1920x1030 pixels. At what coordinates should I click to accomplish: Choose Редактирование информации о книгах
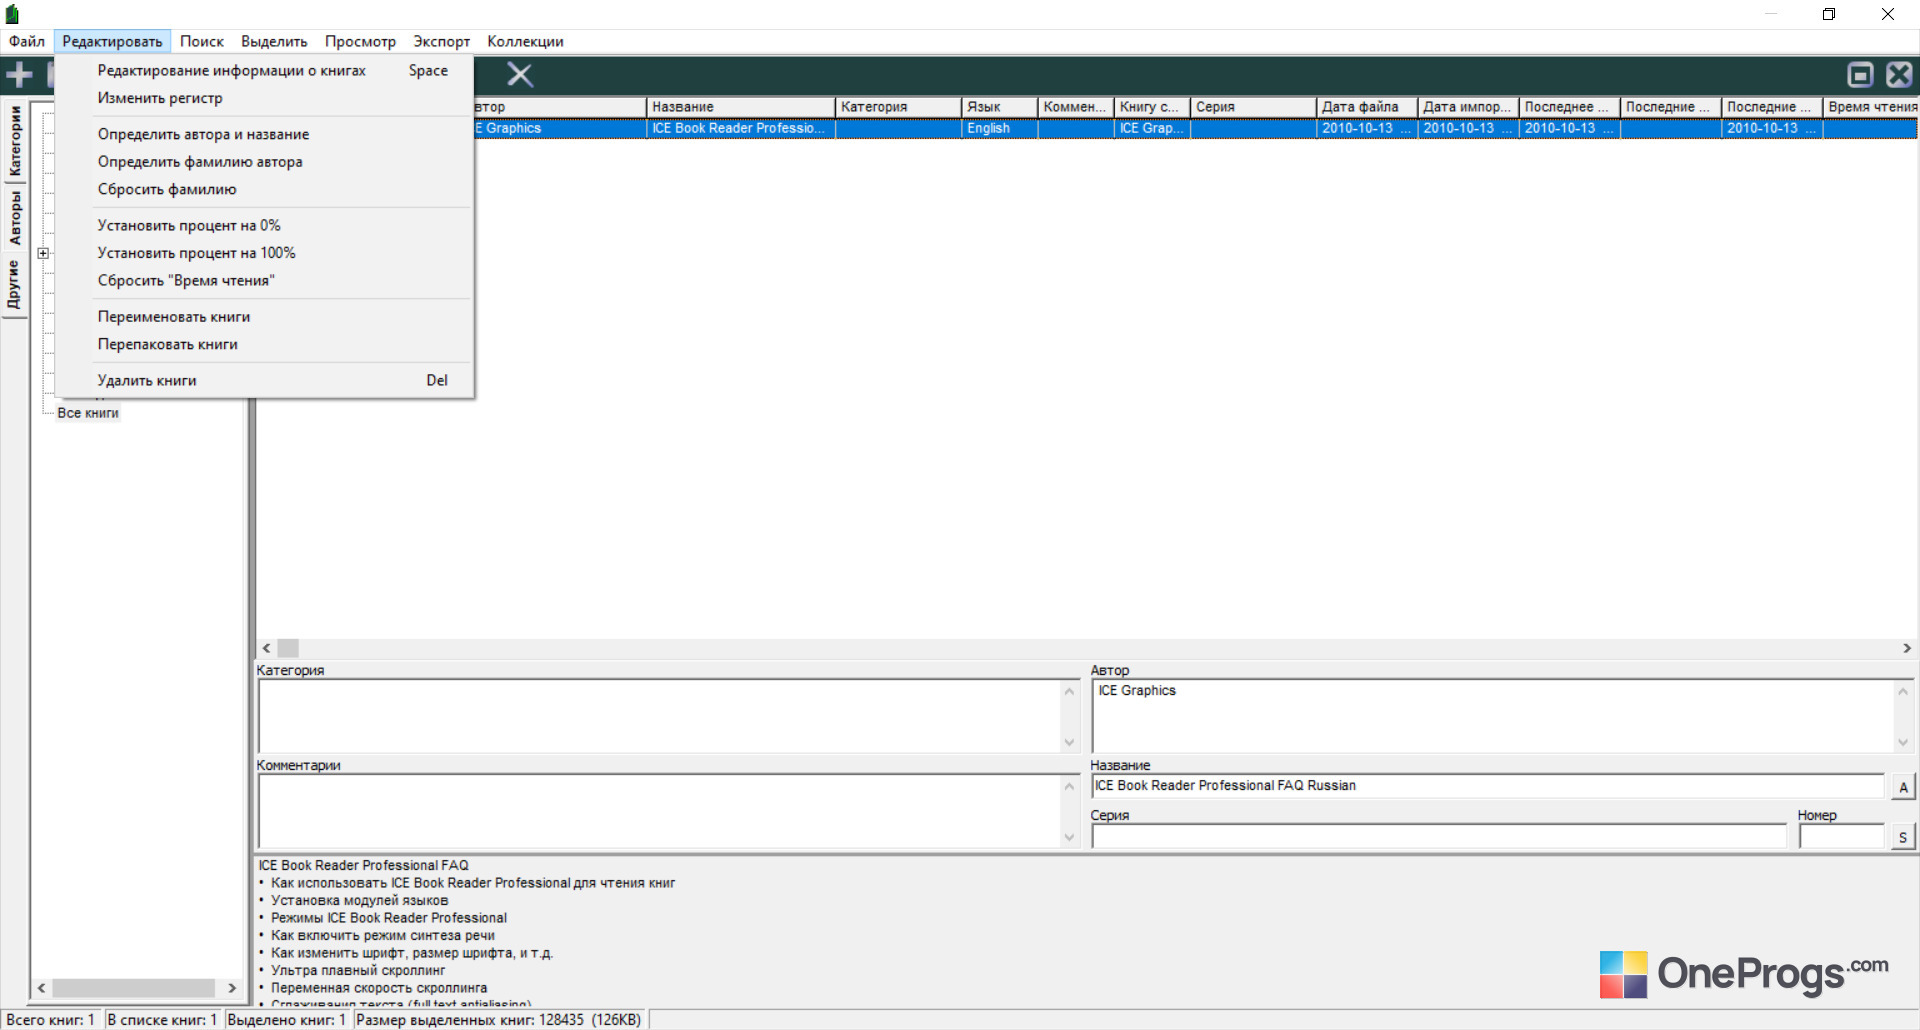(265, 70)
